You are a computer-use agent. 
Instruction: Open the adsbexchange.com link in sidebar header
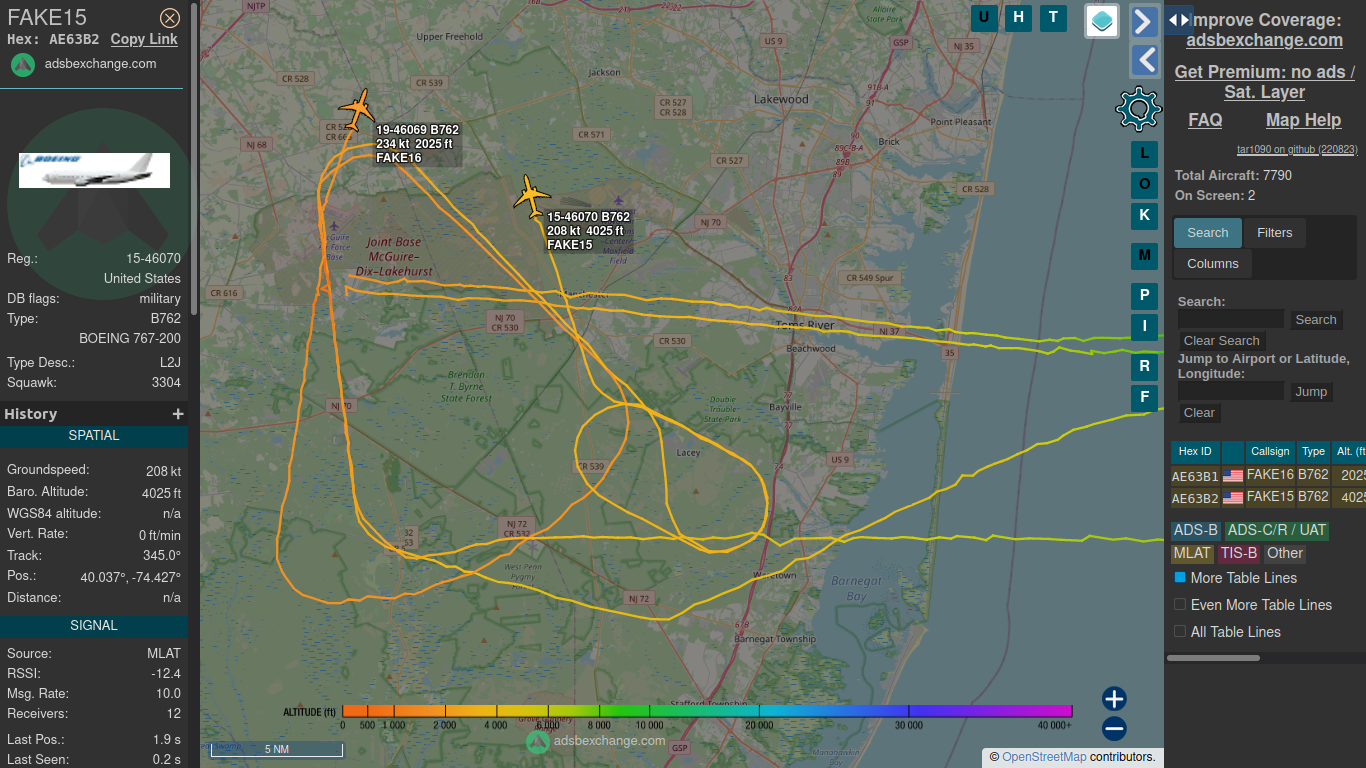(100, 63)
